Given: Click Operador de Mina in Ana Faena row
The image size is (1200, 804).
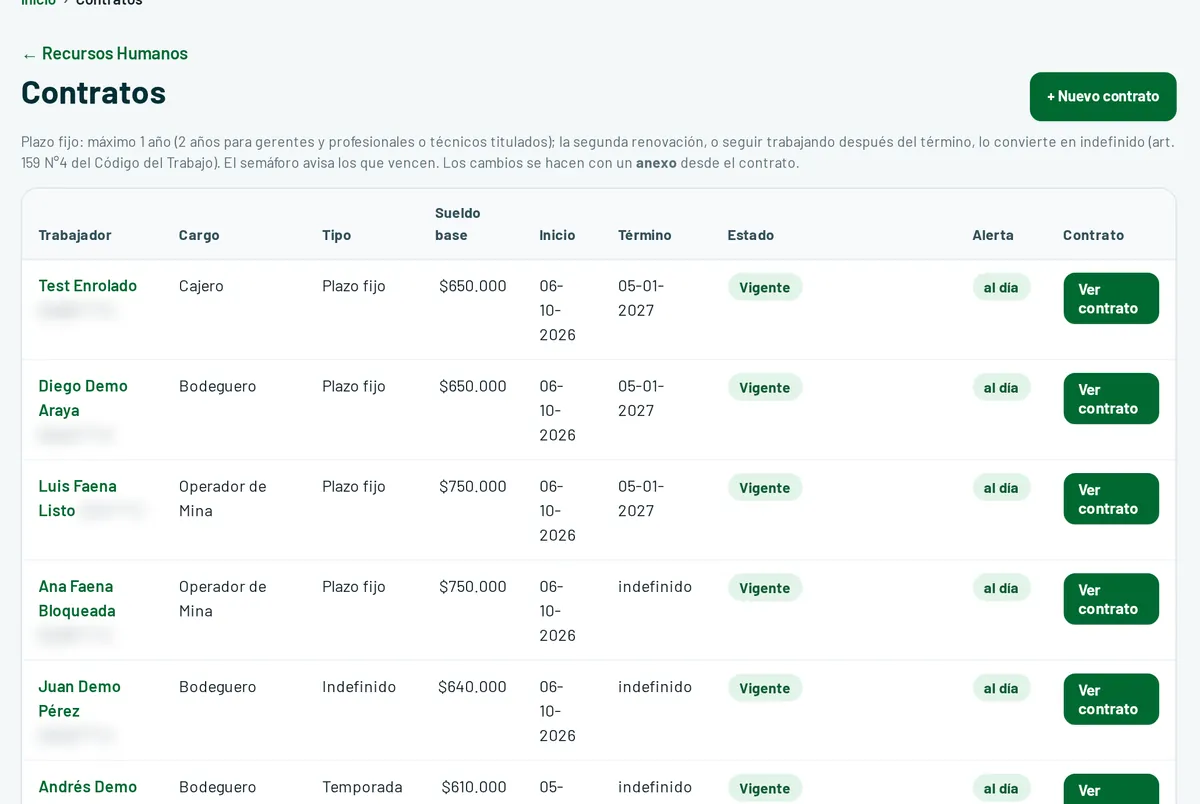Looking at the screenshot, I should coord(223,598).
